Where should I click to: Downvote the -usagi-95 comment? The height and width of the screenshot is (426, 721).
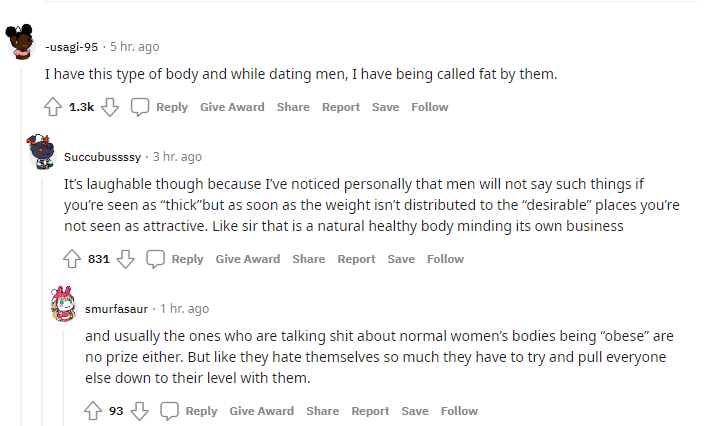(x=110, y=107)
